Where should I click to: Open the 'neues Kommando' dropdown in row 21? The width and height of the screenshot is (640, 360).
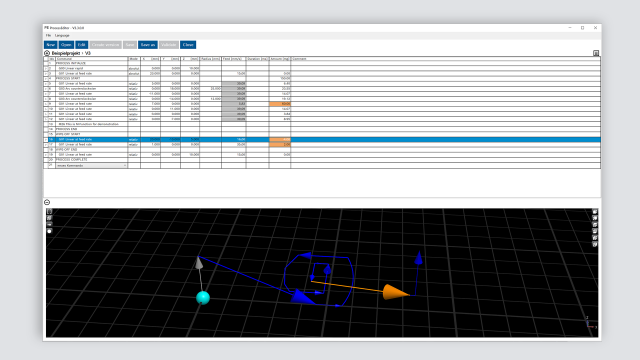tap(91, 166)
